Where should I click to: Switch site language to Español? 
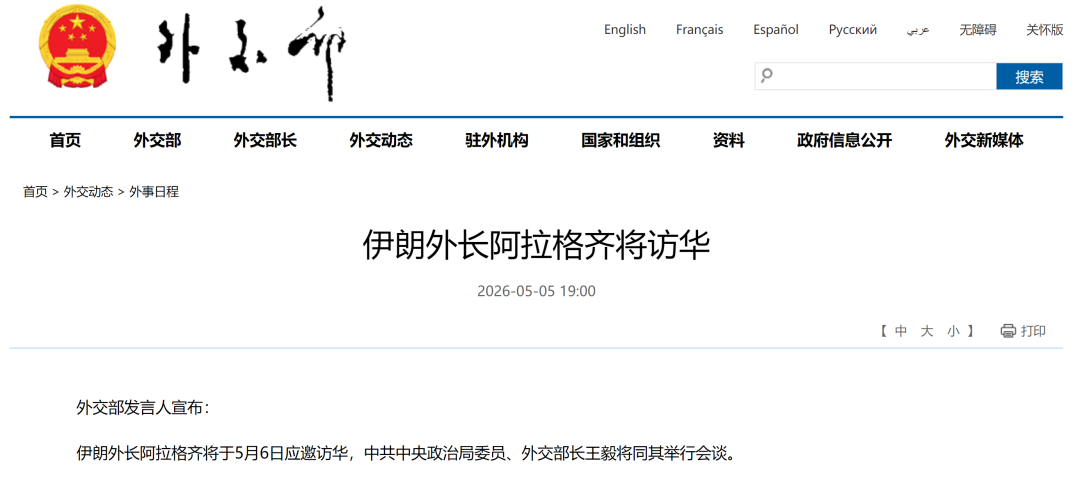point(776,30)
